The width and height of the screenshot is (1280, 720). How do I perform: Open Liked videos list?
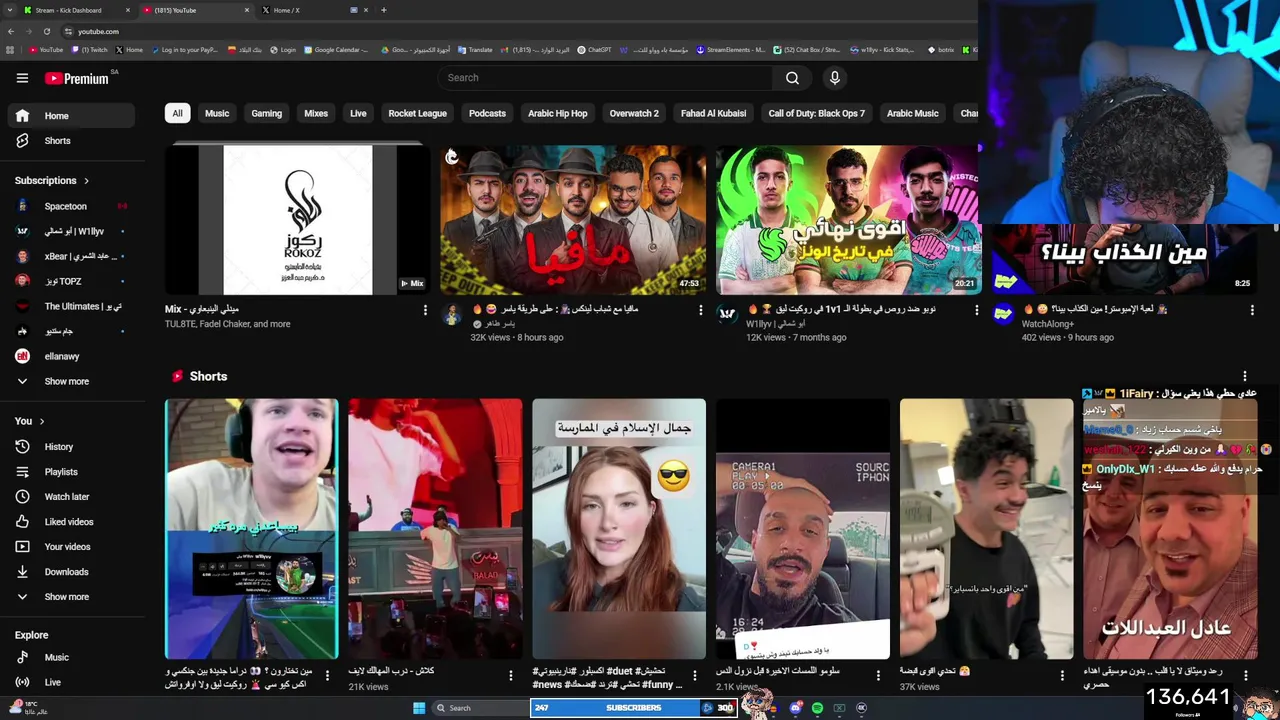pos(70,522)
